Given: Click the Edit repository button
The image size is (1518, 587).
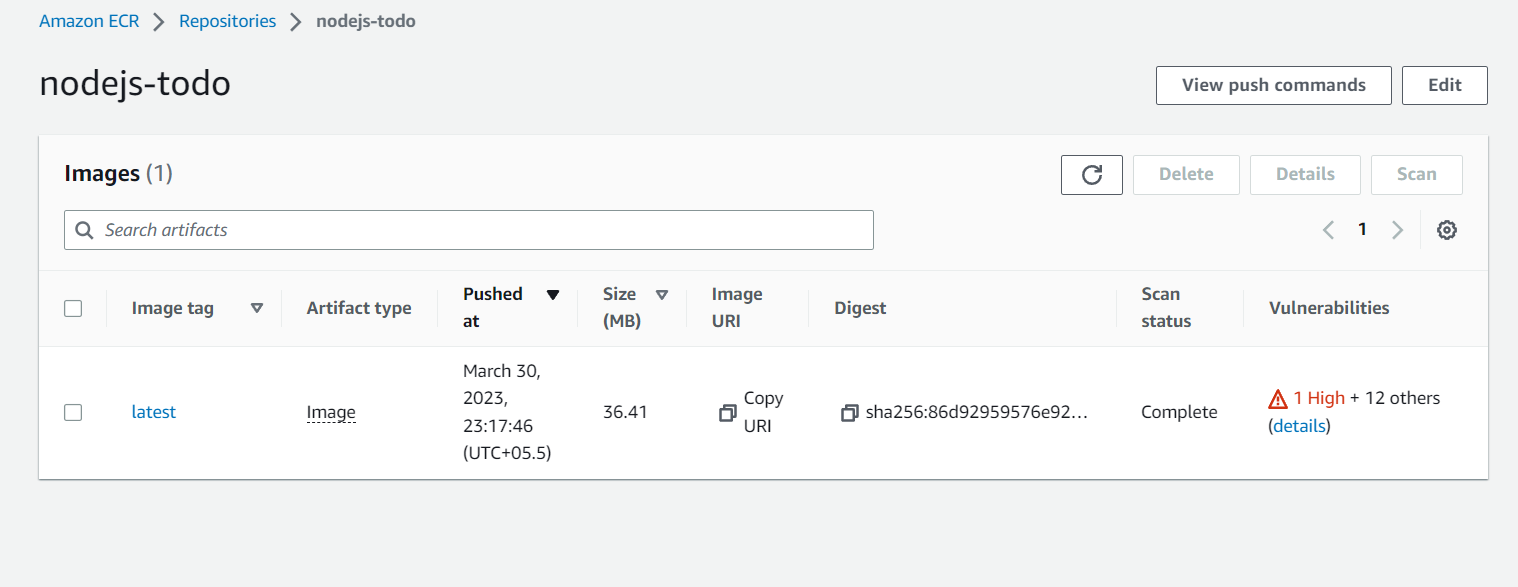Looking at the screenshot, I should 1444,85.
